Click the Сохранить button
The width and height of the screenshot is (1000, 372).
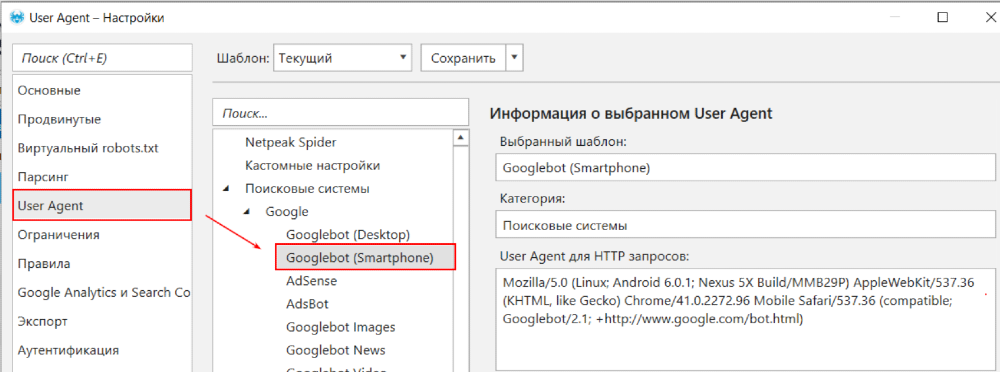pos(463,58)
